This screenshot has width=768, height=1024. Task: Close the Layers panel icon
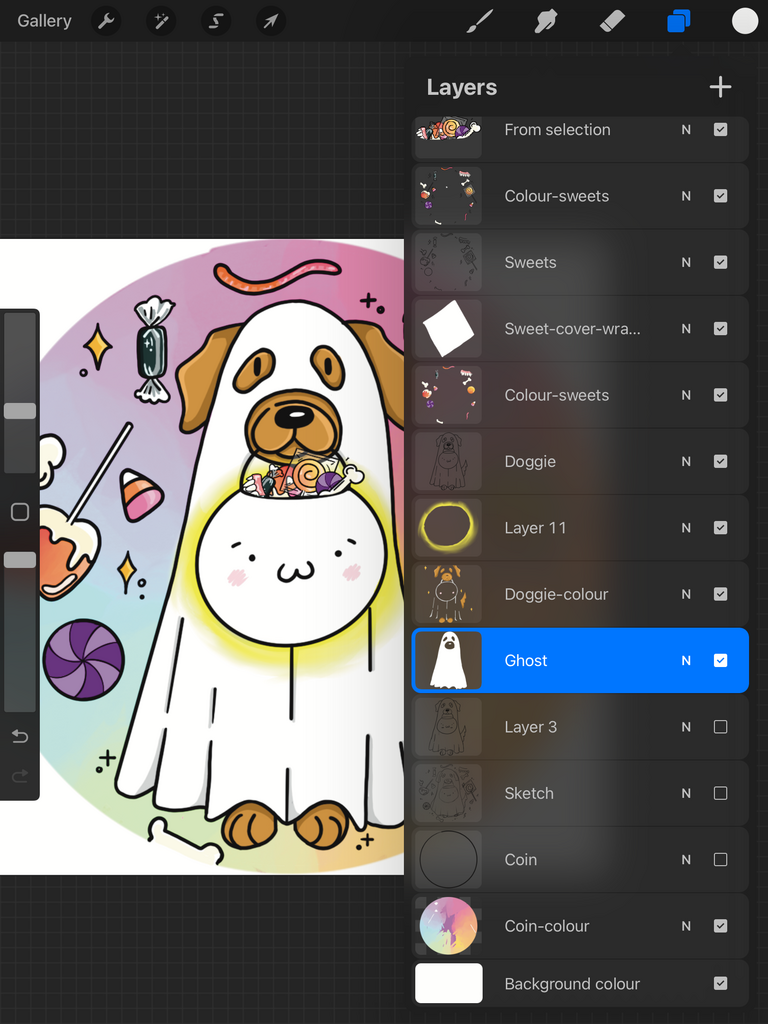[x=679, y=21]
